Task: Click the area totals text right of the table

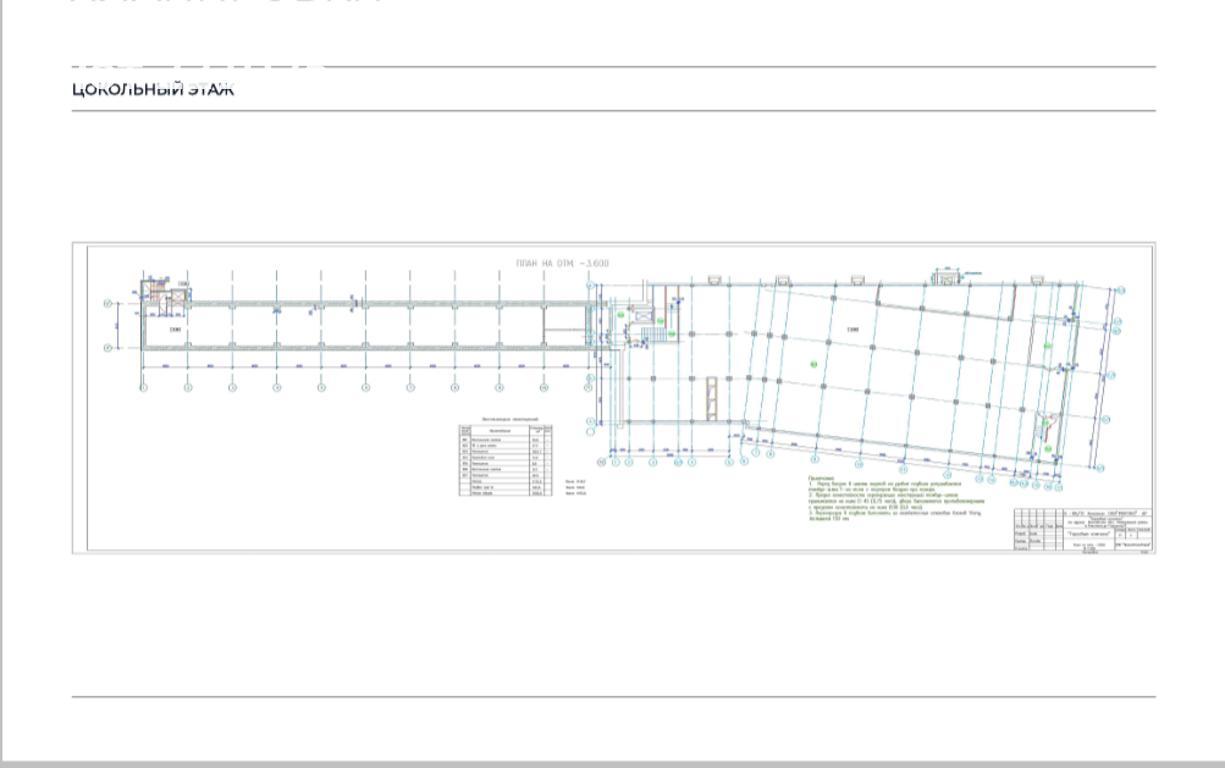Action: [576, 487]
